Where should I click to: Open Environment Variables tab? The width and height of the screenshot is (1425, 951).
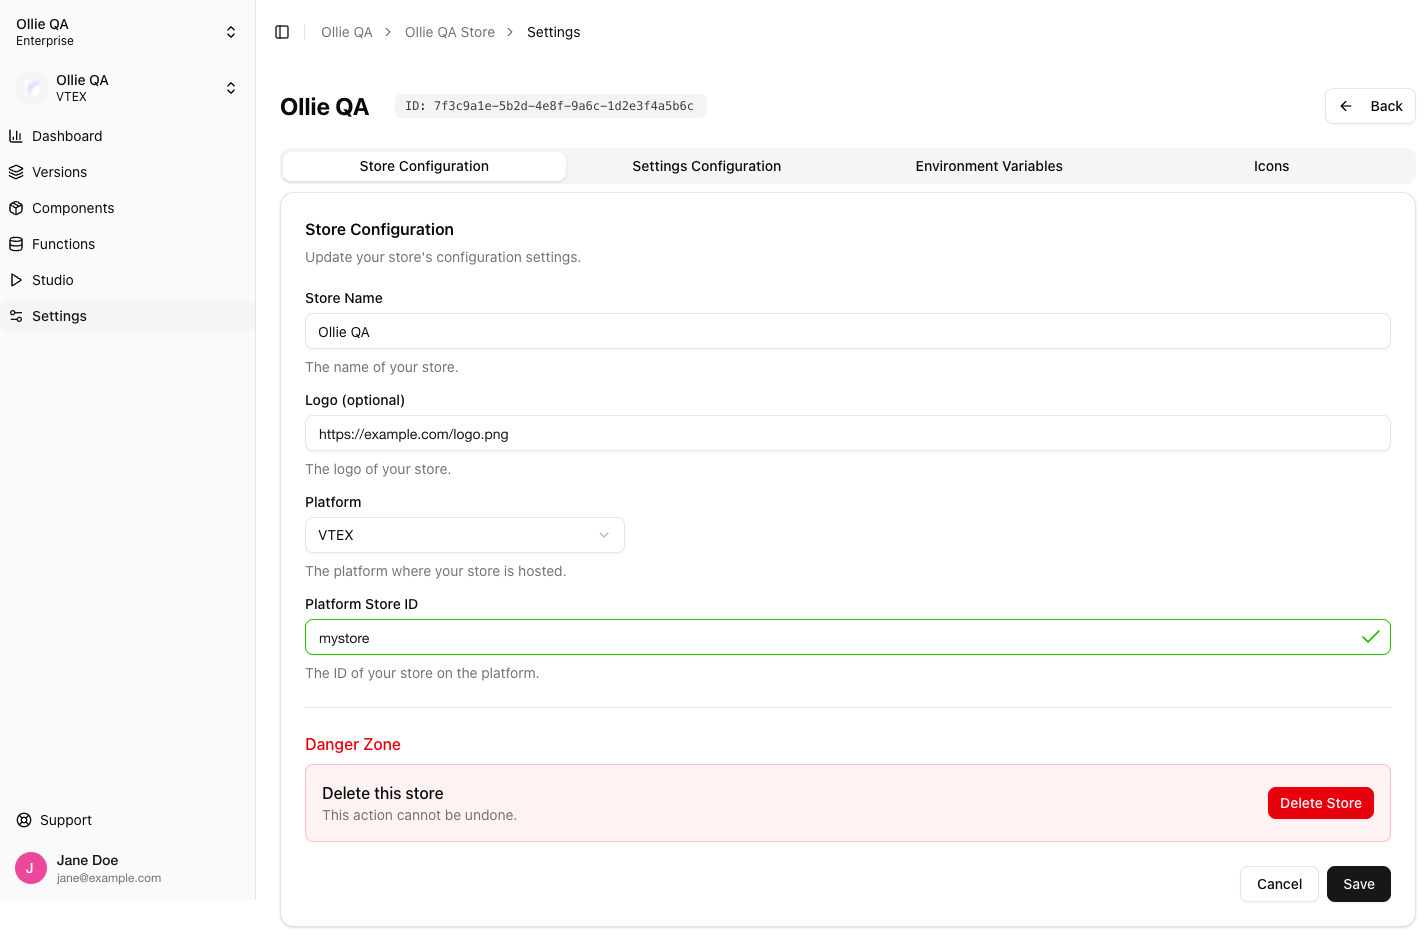pos(989,166)
